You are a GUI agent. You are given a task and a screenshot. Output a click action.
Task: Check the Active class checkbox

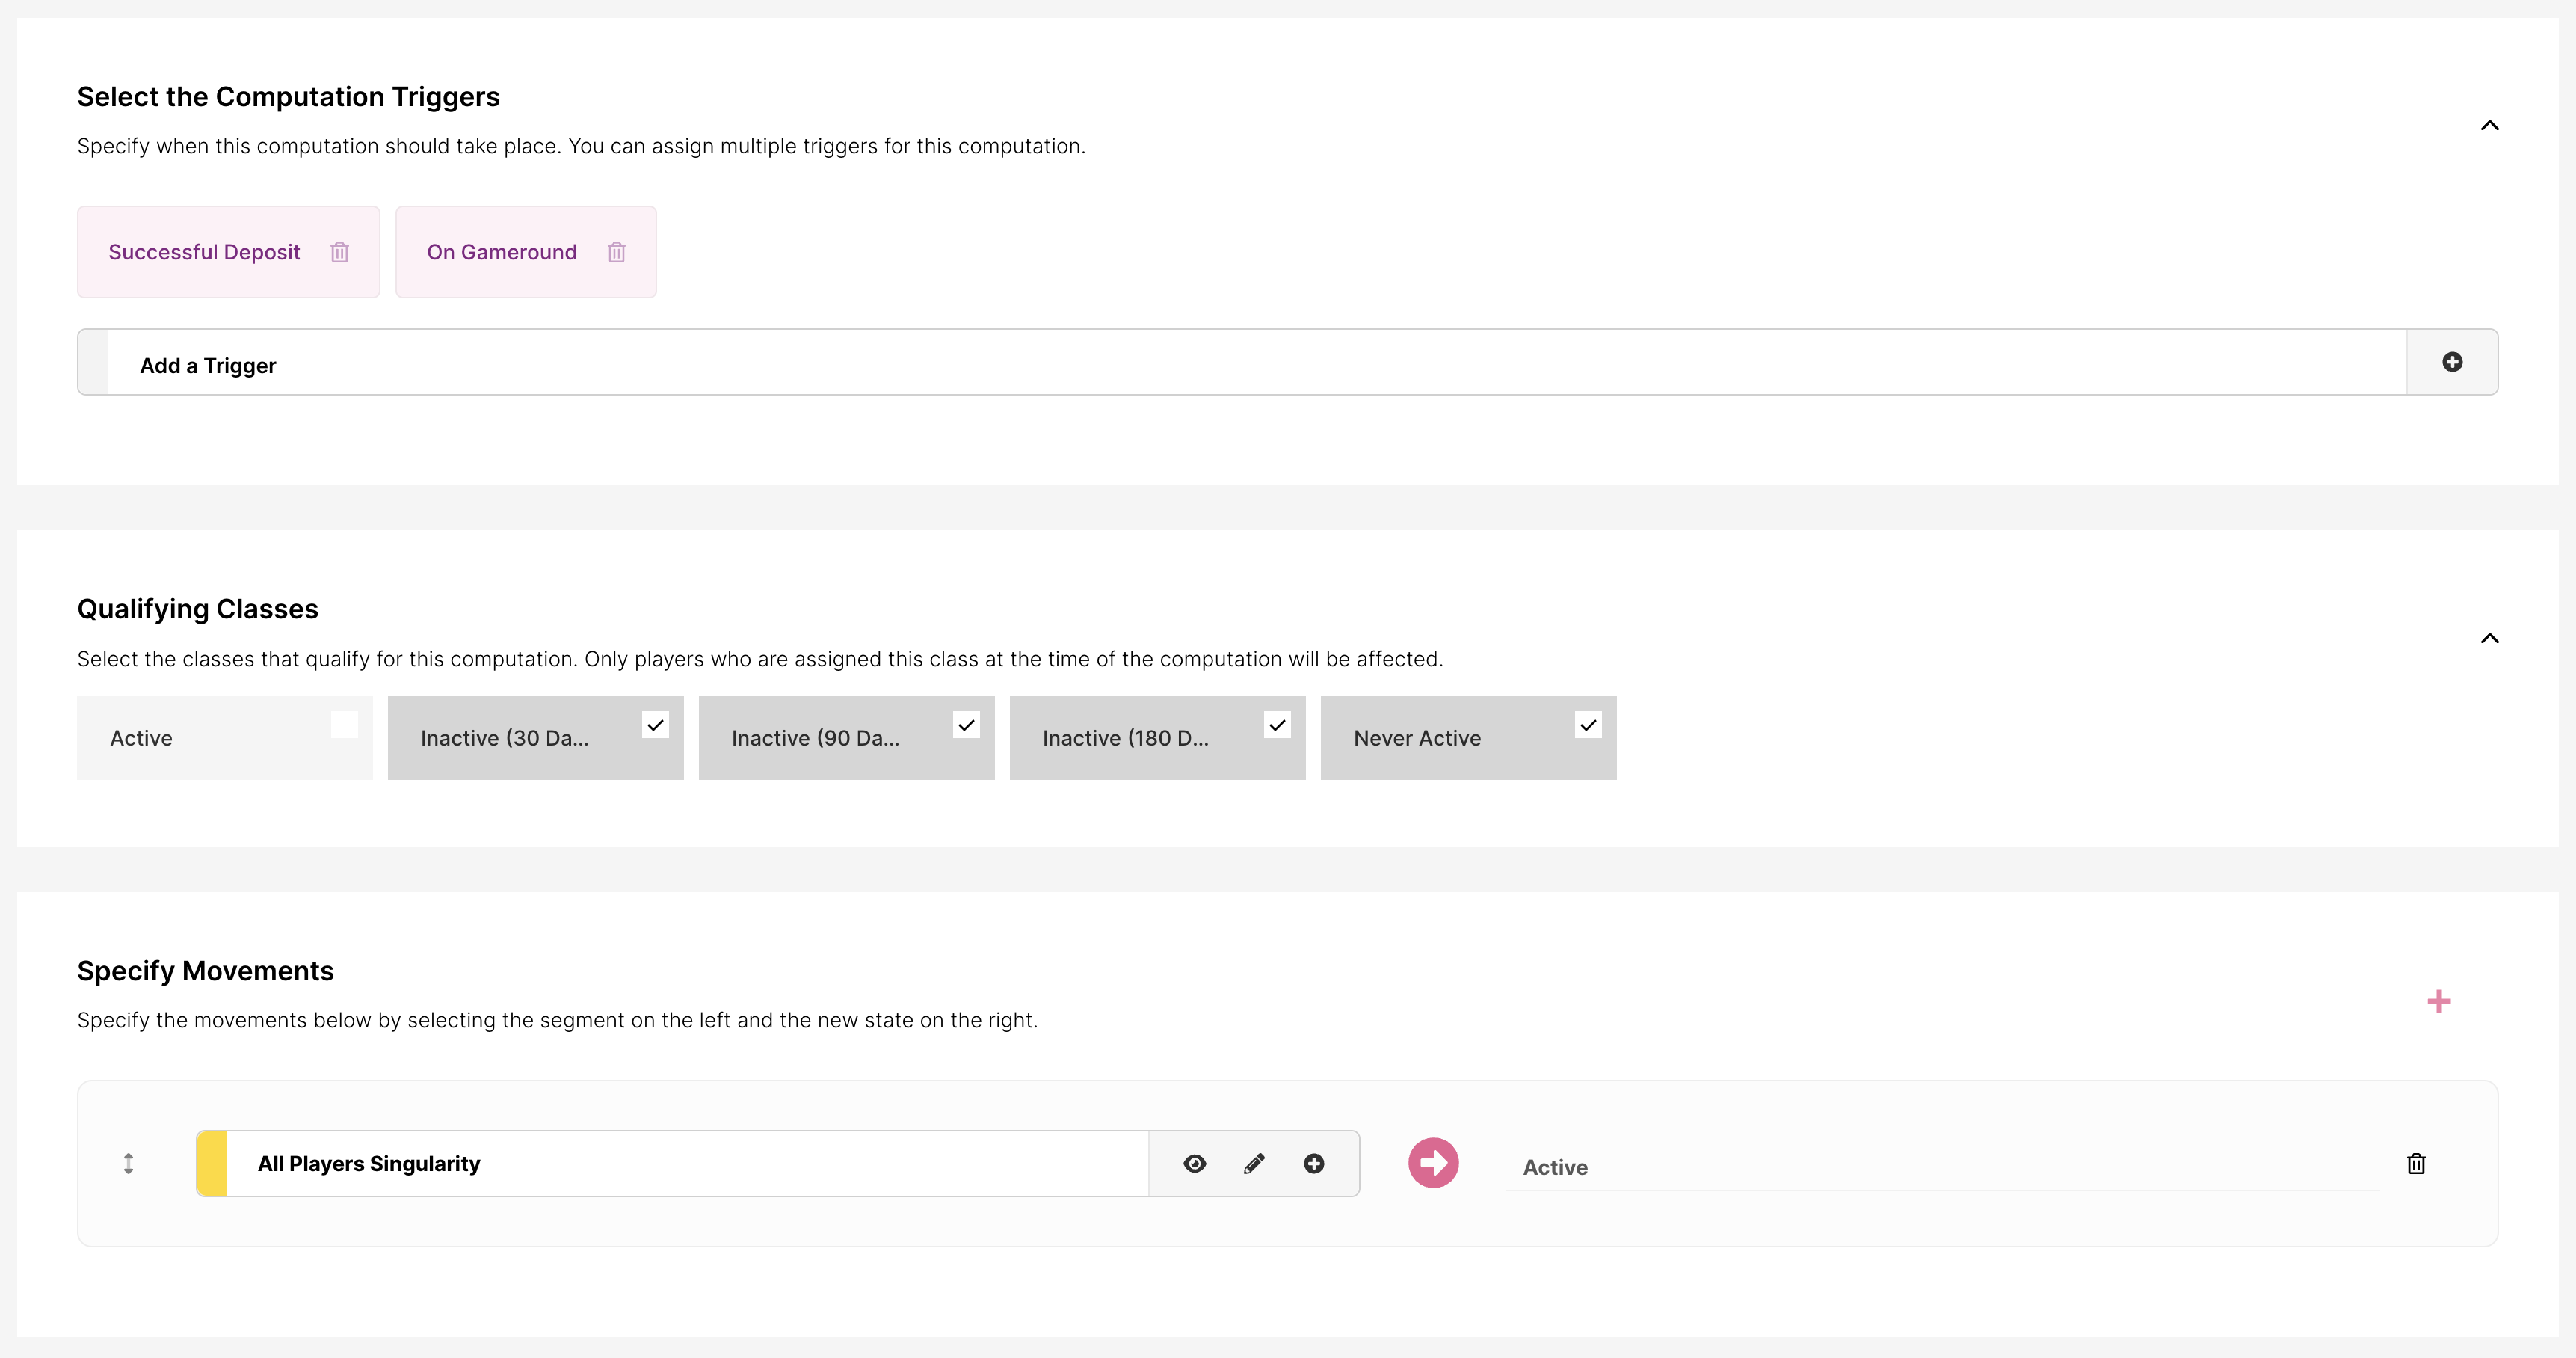tap(344, 724)
